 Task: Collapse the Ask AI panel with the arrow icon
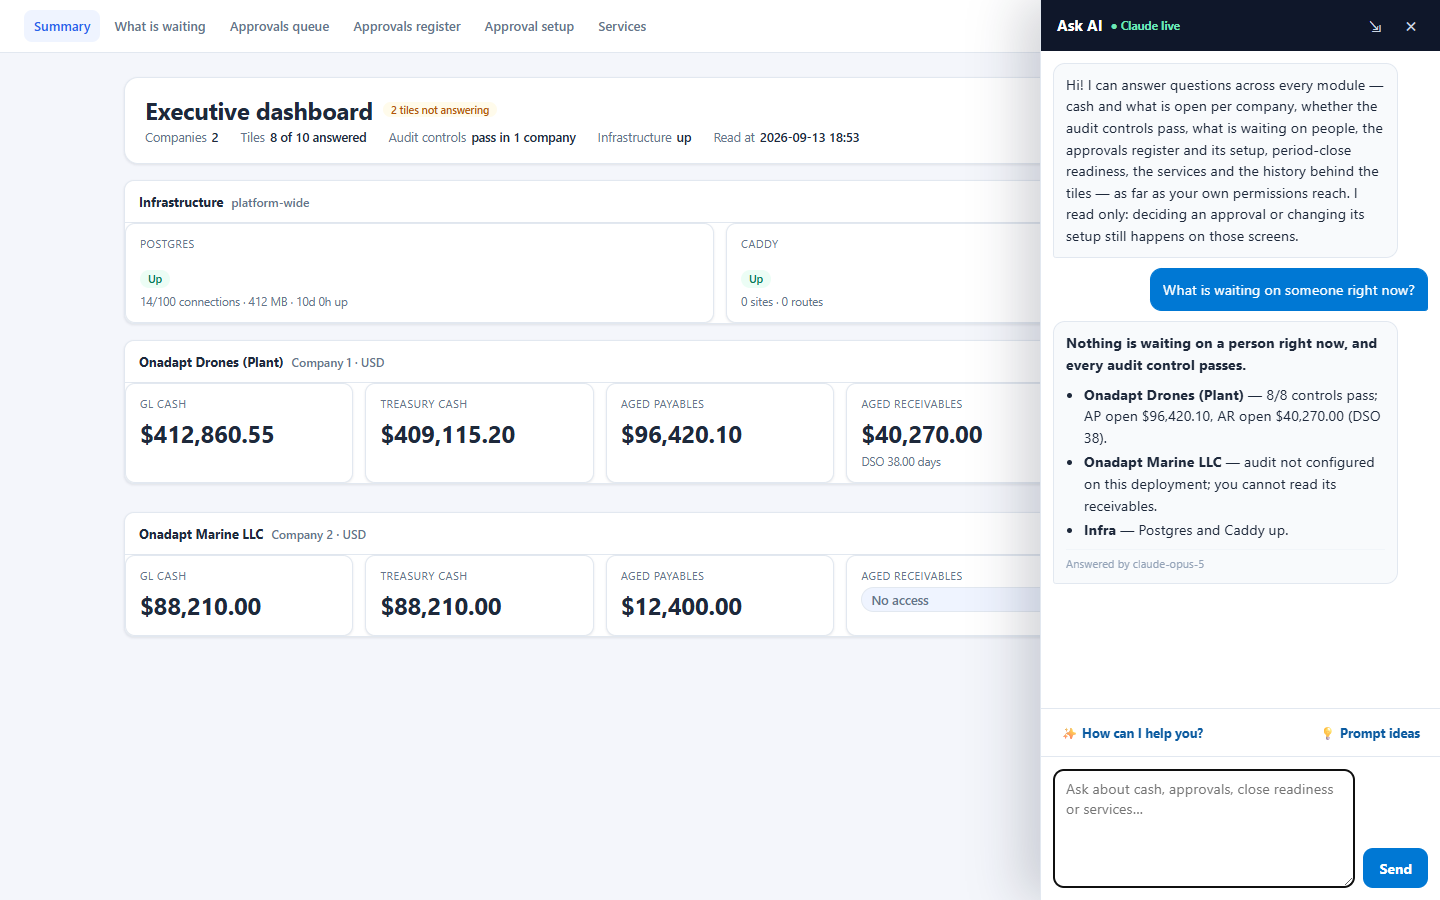point(1375,27)
